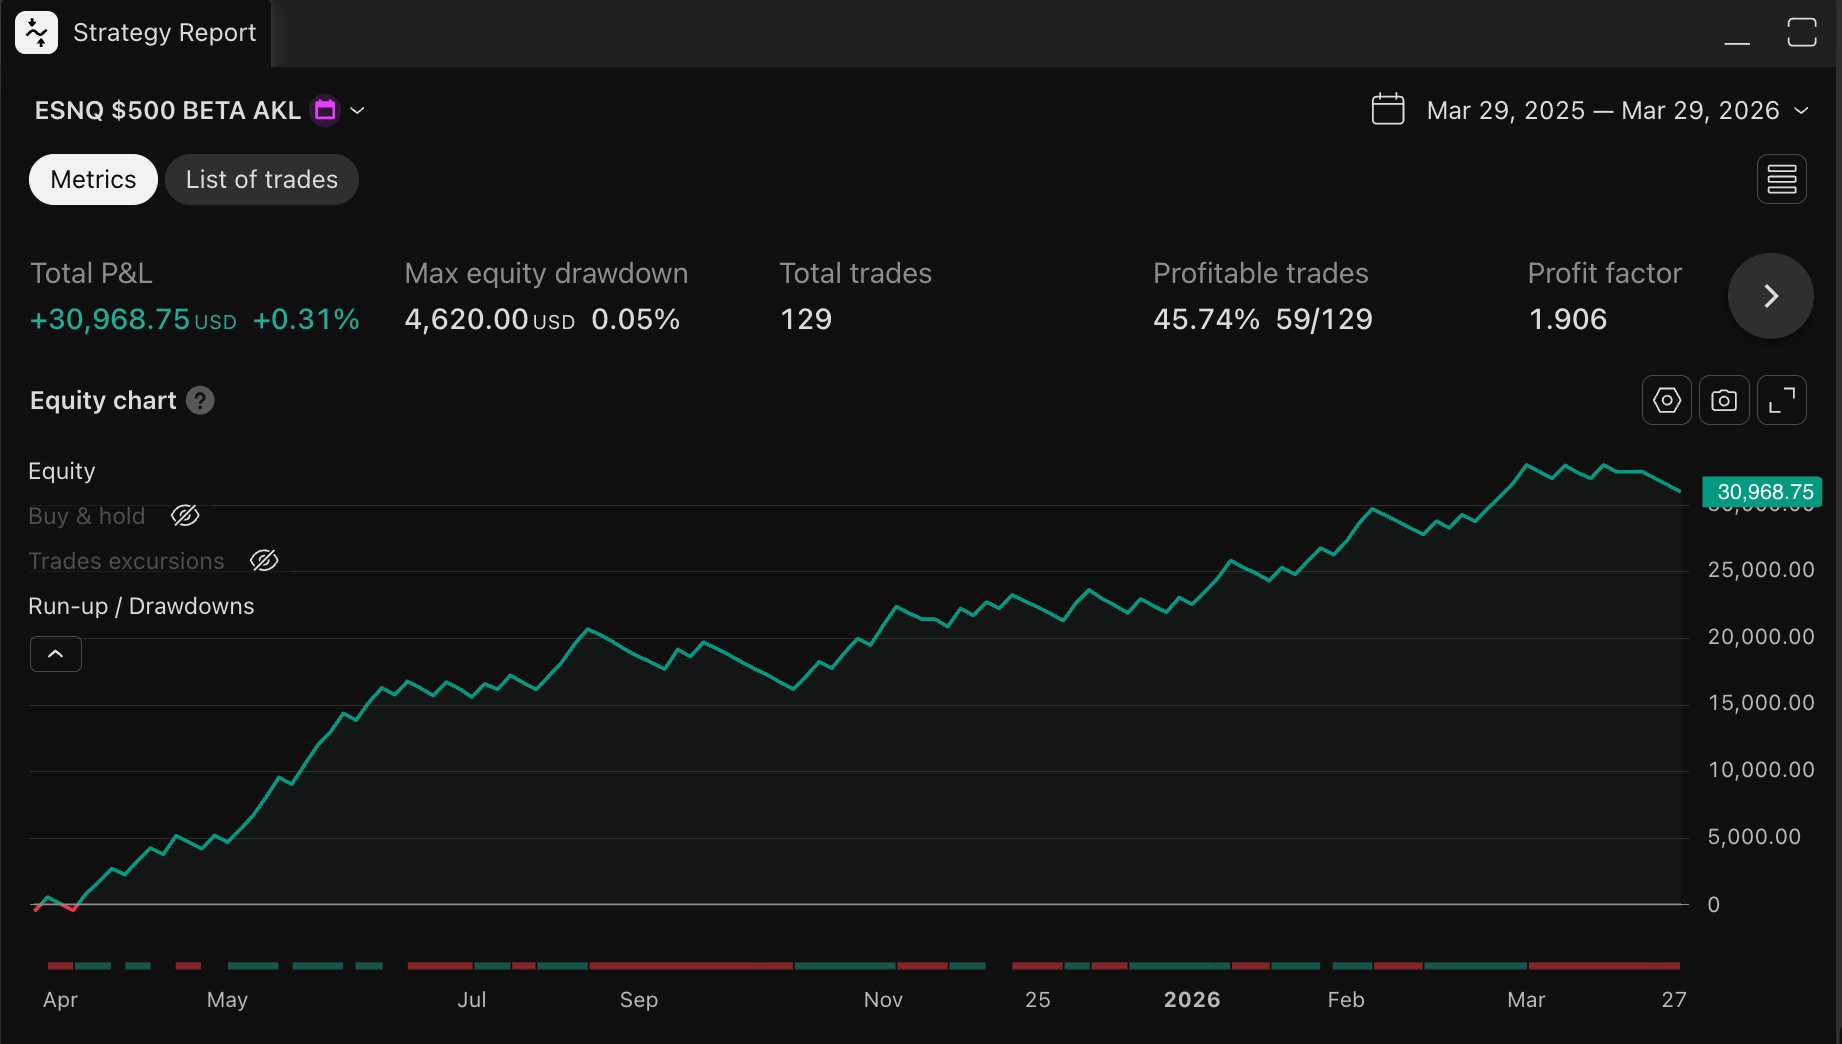Image resolution: width=1842 pixels, height=1044 pixels.
Task: Expand the strategy selection dropdown
Action: (357, 111)
